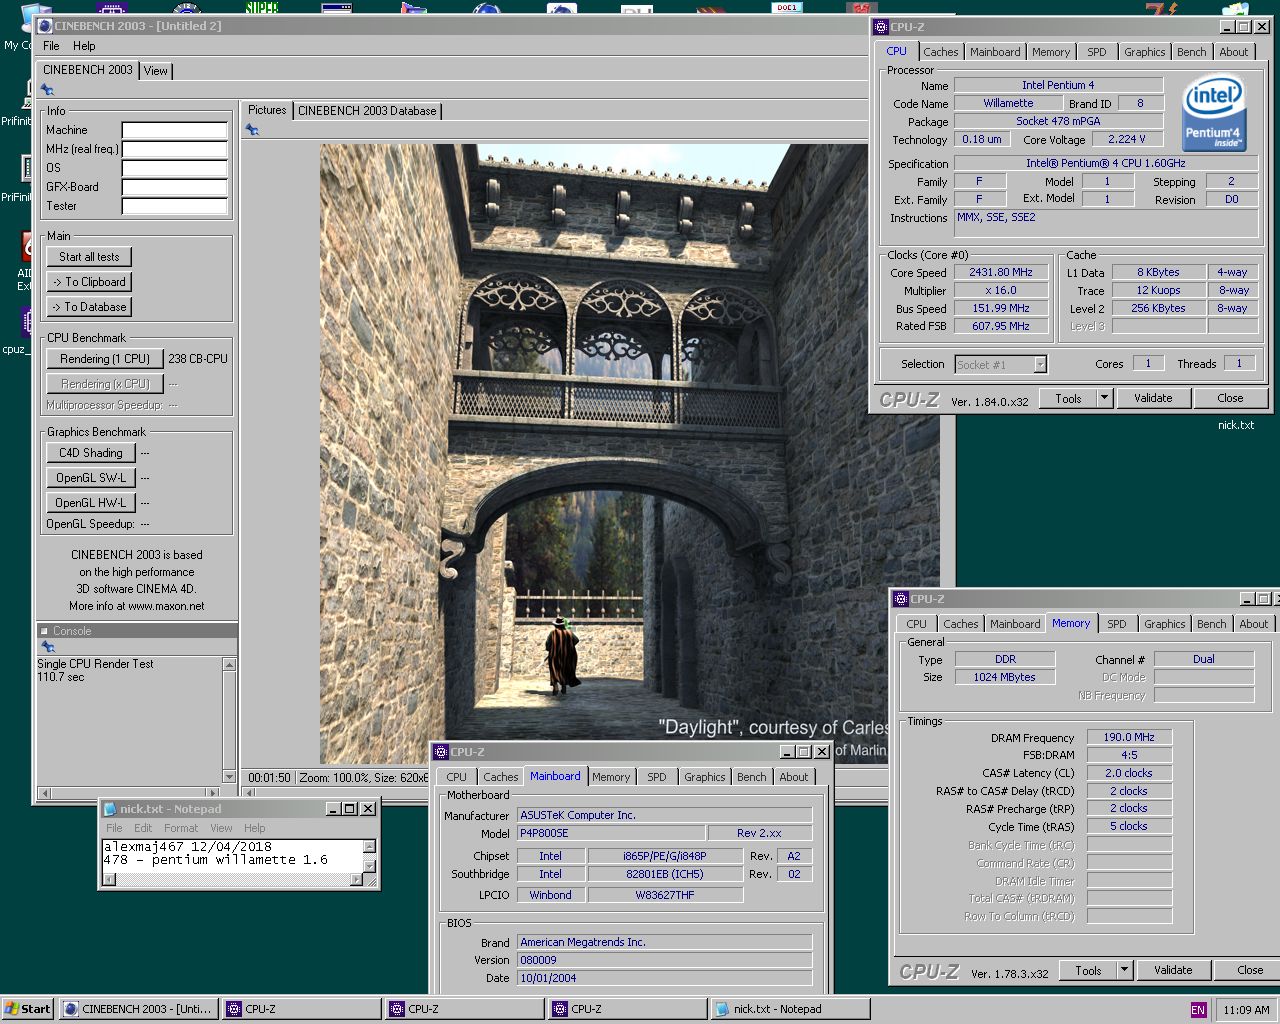Screen dimensions: 1280x1024
Task: Click Console scrollbar down arrow
Action: click(x=229, y=777)
